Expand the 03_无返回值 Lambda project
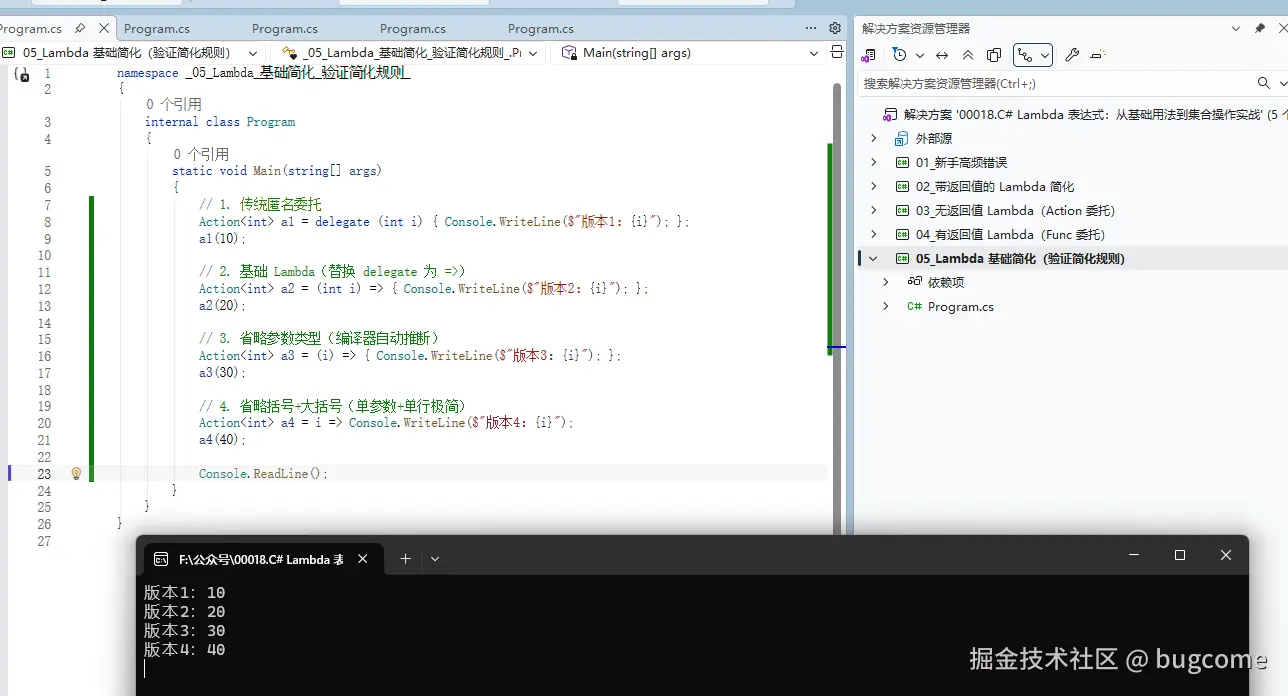This screenshot has width=1288, height=696. 874,210
